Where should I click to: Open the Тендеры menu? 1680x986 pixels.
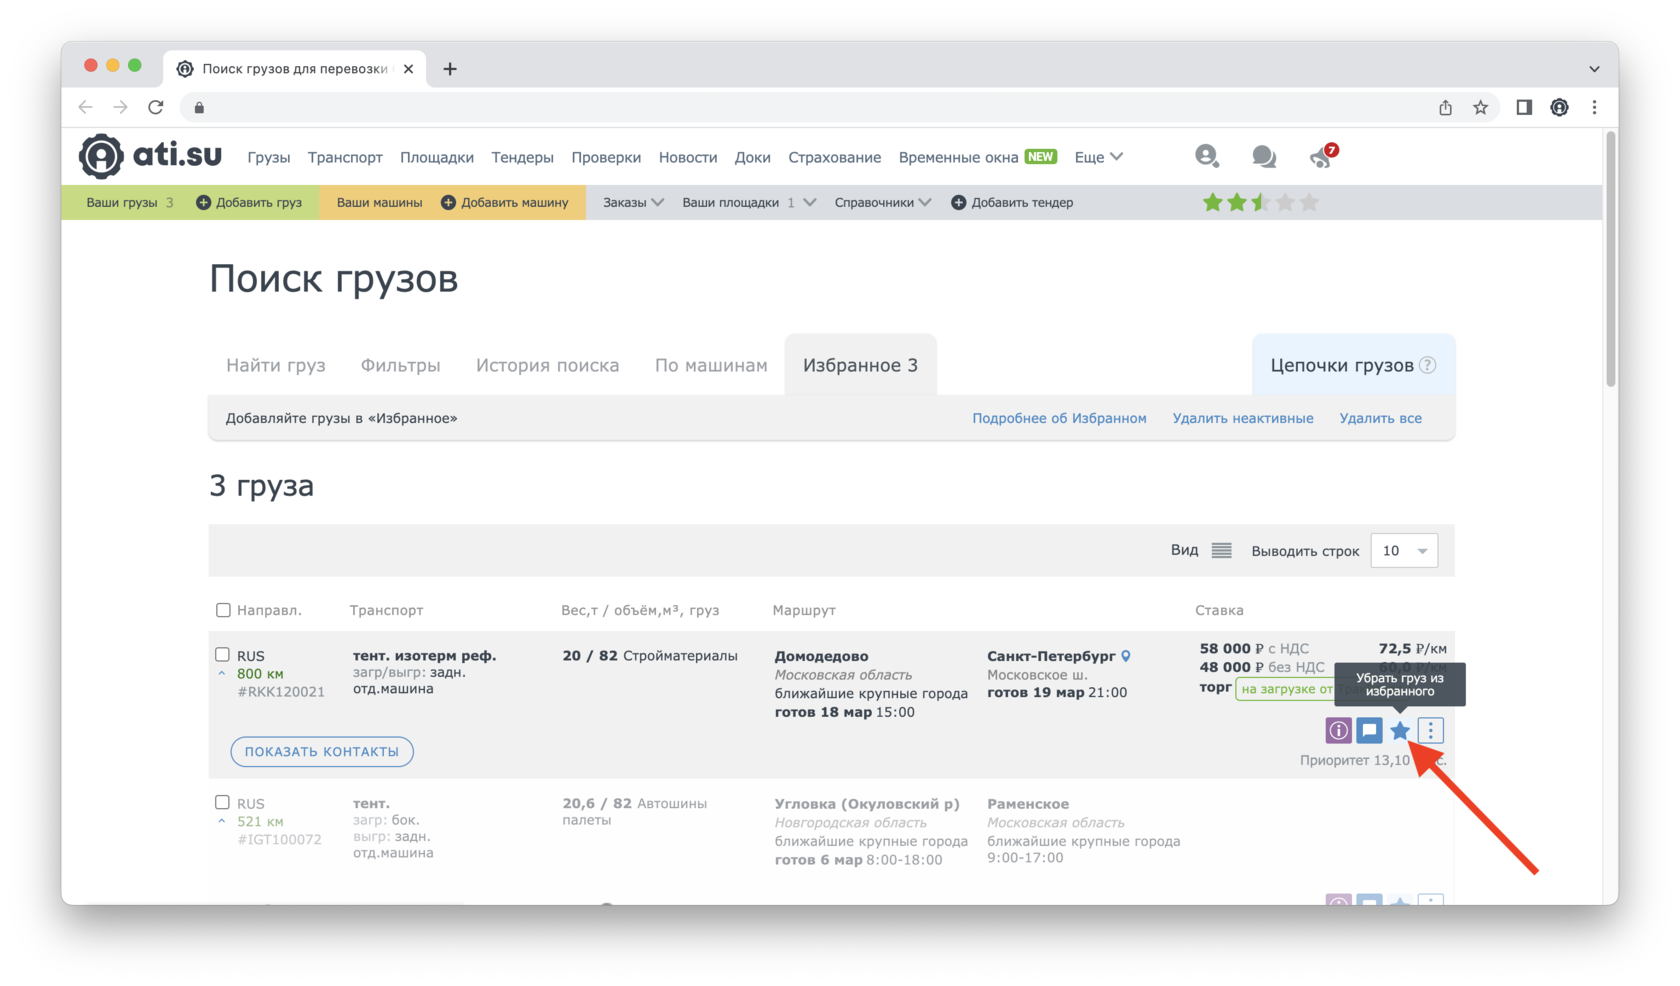coord(522,157)
